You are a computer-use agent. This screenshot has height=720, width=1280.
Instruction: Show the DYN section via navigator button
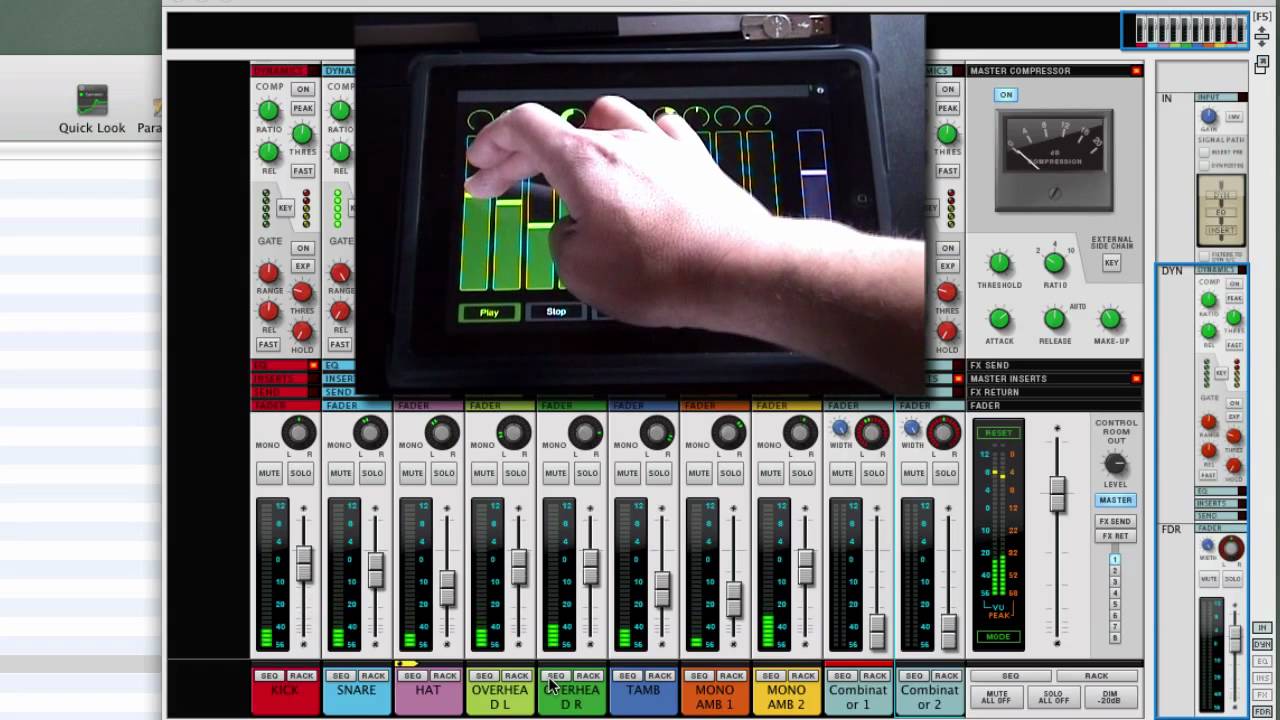(x=1262, y=645)
